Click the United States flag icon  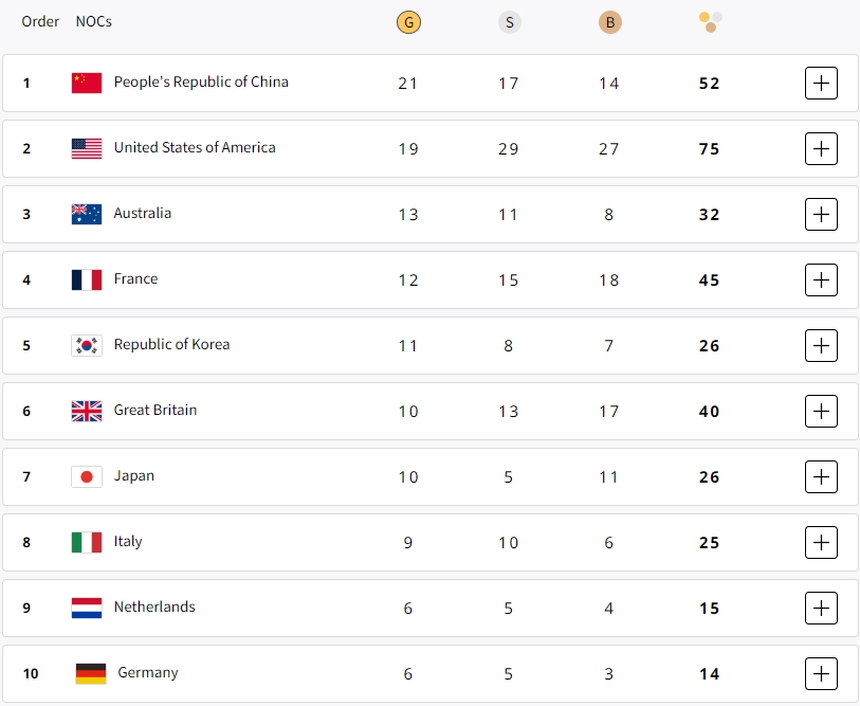click(86, 148)
